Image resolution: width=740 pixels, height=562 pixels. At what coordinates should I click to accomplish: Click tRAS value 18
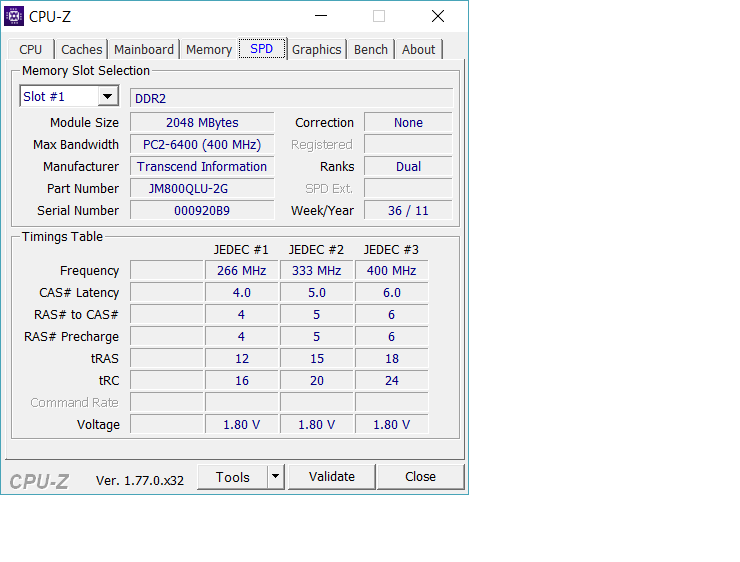[392, 359]
